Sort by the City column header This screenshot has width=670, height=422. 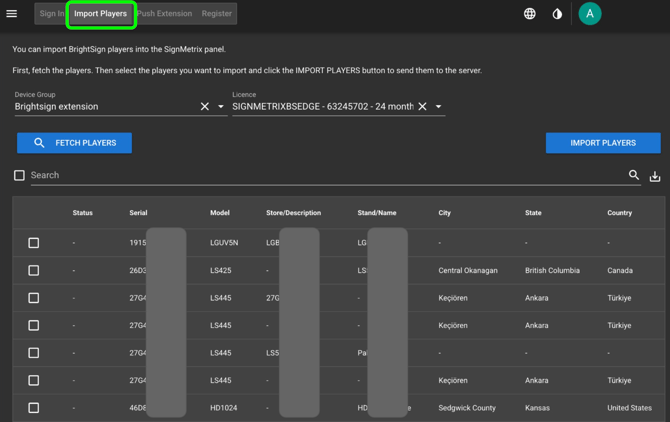click(x=444, y=213)
